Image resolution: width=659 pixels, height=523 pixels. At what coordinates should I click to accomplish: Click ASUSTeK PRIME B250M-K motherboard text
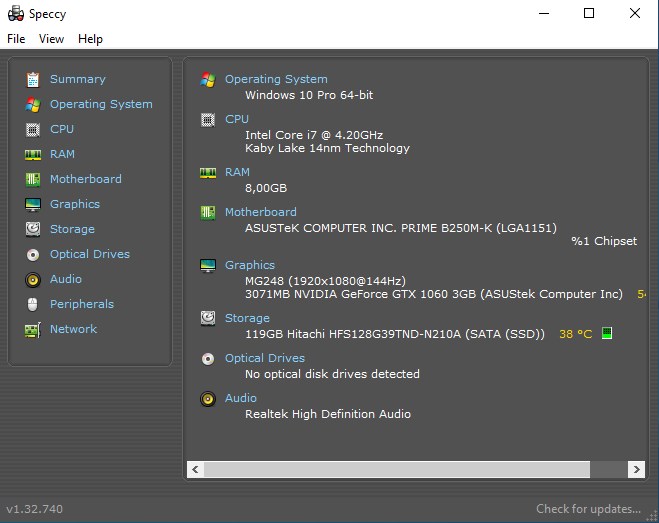pos(401,228)
